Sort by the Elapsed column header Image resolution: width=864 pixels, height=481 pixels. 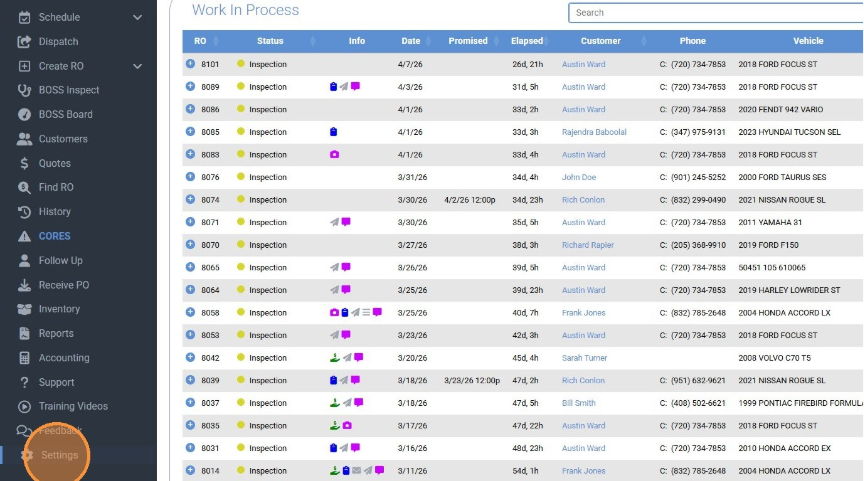point(527,41)
